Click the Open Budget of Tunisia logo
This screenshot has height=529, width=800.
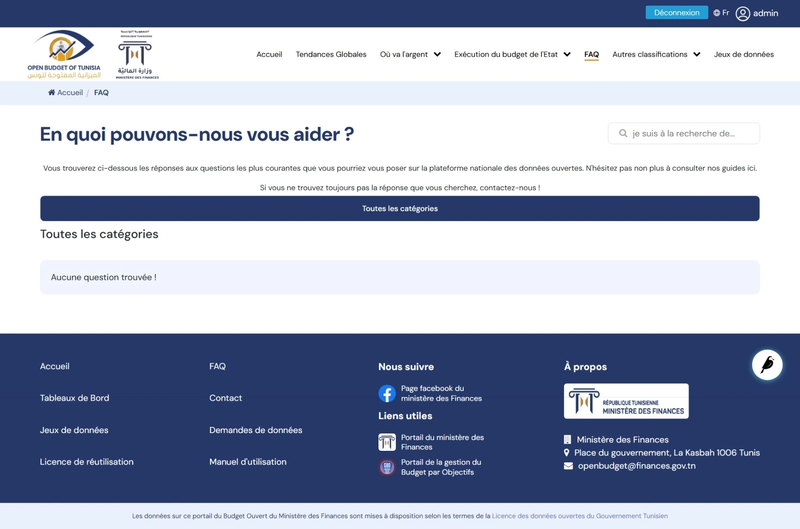(64, 54)
